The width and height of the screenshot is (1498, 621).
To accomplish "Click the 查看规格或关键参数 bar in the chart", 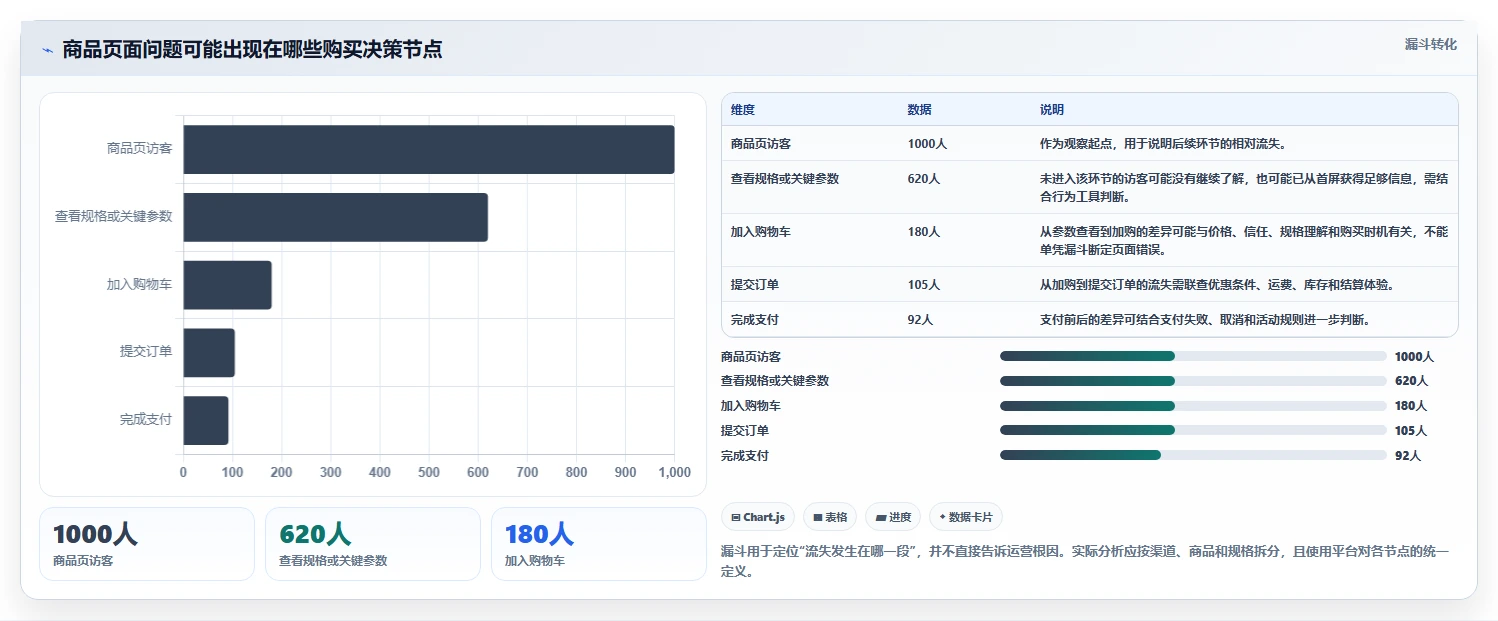I will click(x=336, y=217).
